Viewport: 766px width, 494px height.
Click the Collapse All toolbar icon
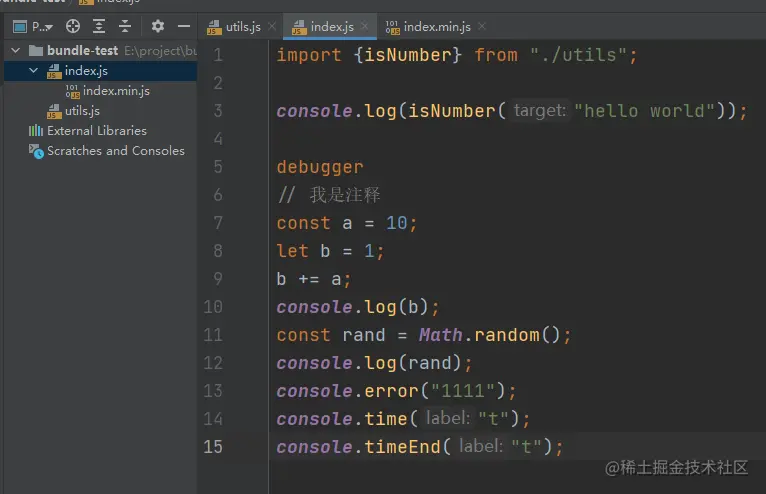pos(125,26)
